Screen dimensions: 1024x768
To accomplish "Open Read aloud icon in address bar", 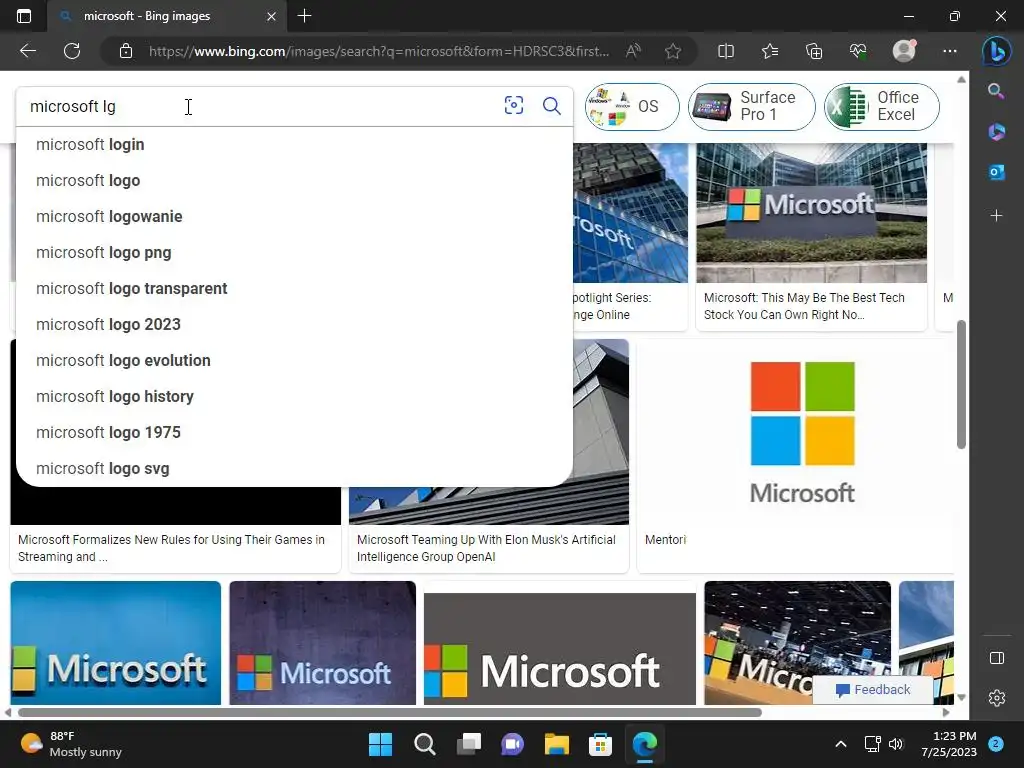I will pyautogui.click(x=633, y=51).
